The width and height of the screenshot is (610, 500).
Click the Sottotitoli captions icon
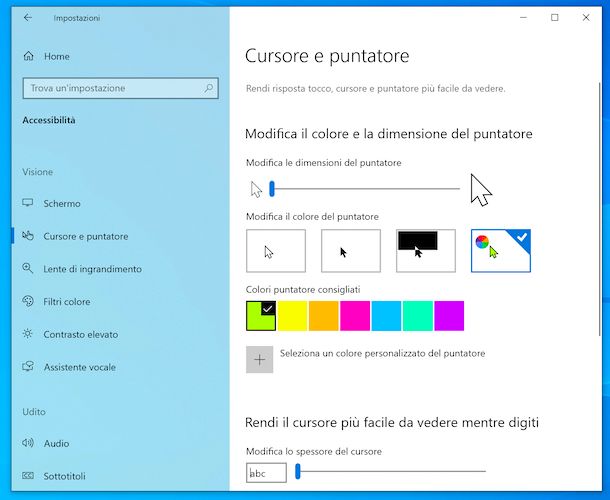28,475
